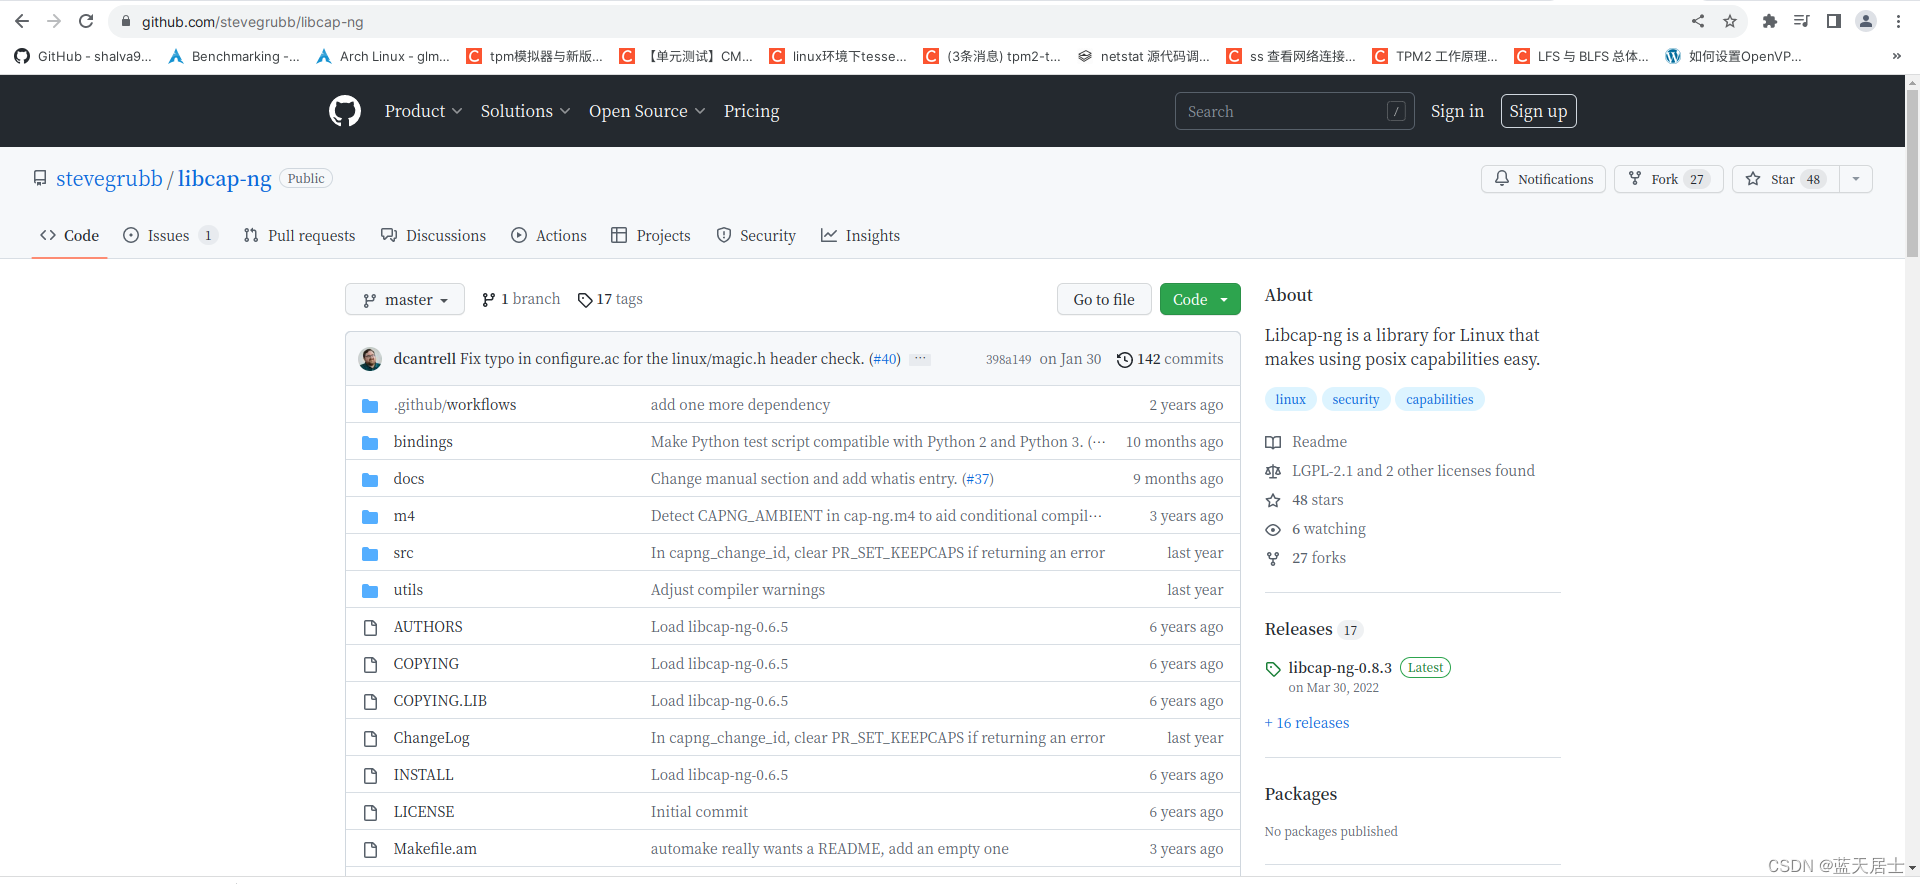View 142 commits history
Viewport: 1920px width, 884px height.
(1170, 359)
